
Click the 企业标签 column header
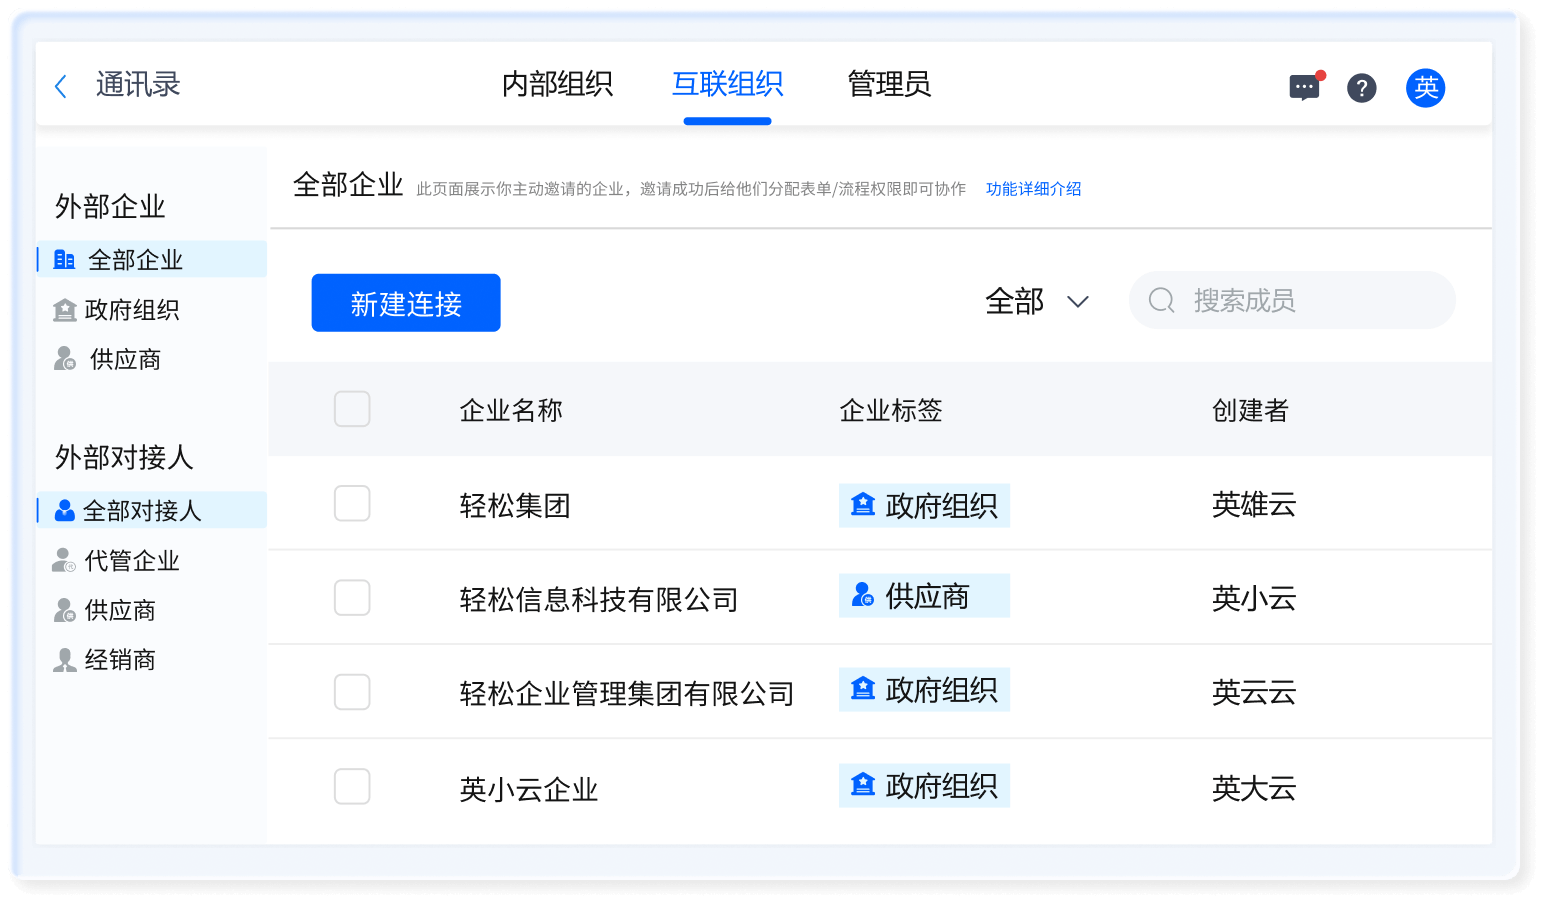891,410
